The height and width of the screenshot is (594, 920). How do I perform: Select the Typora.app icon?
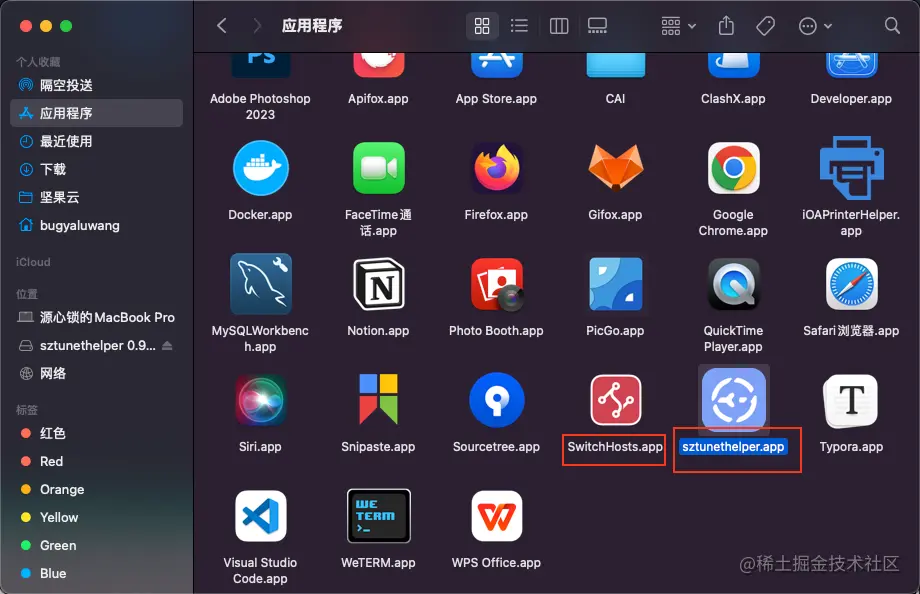pyautogui.click(x=851, y=400)
